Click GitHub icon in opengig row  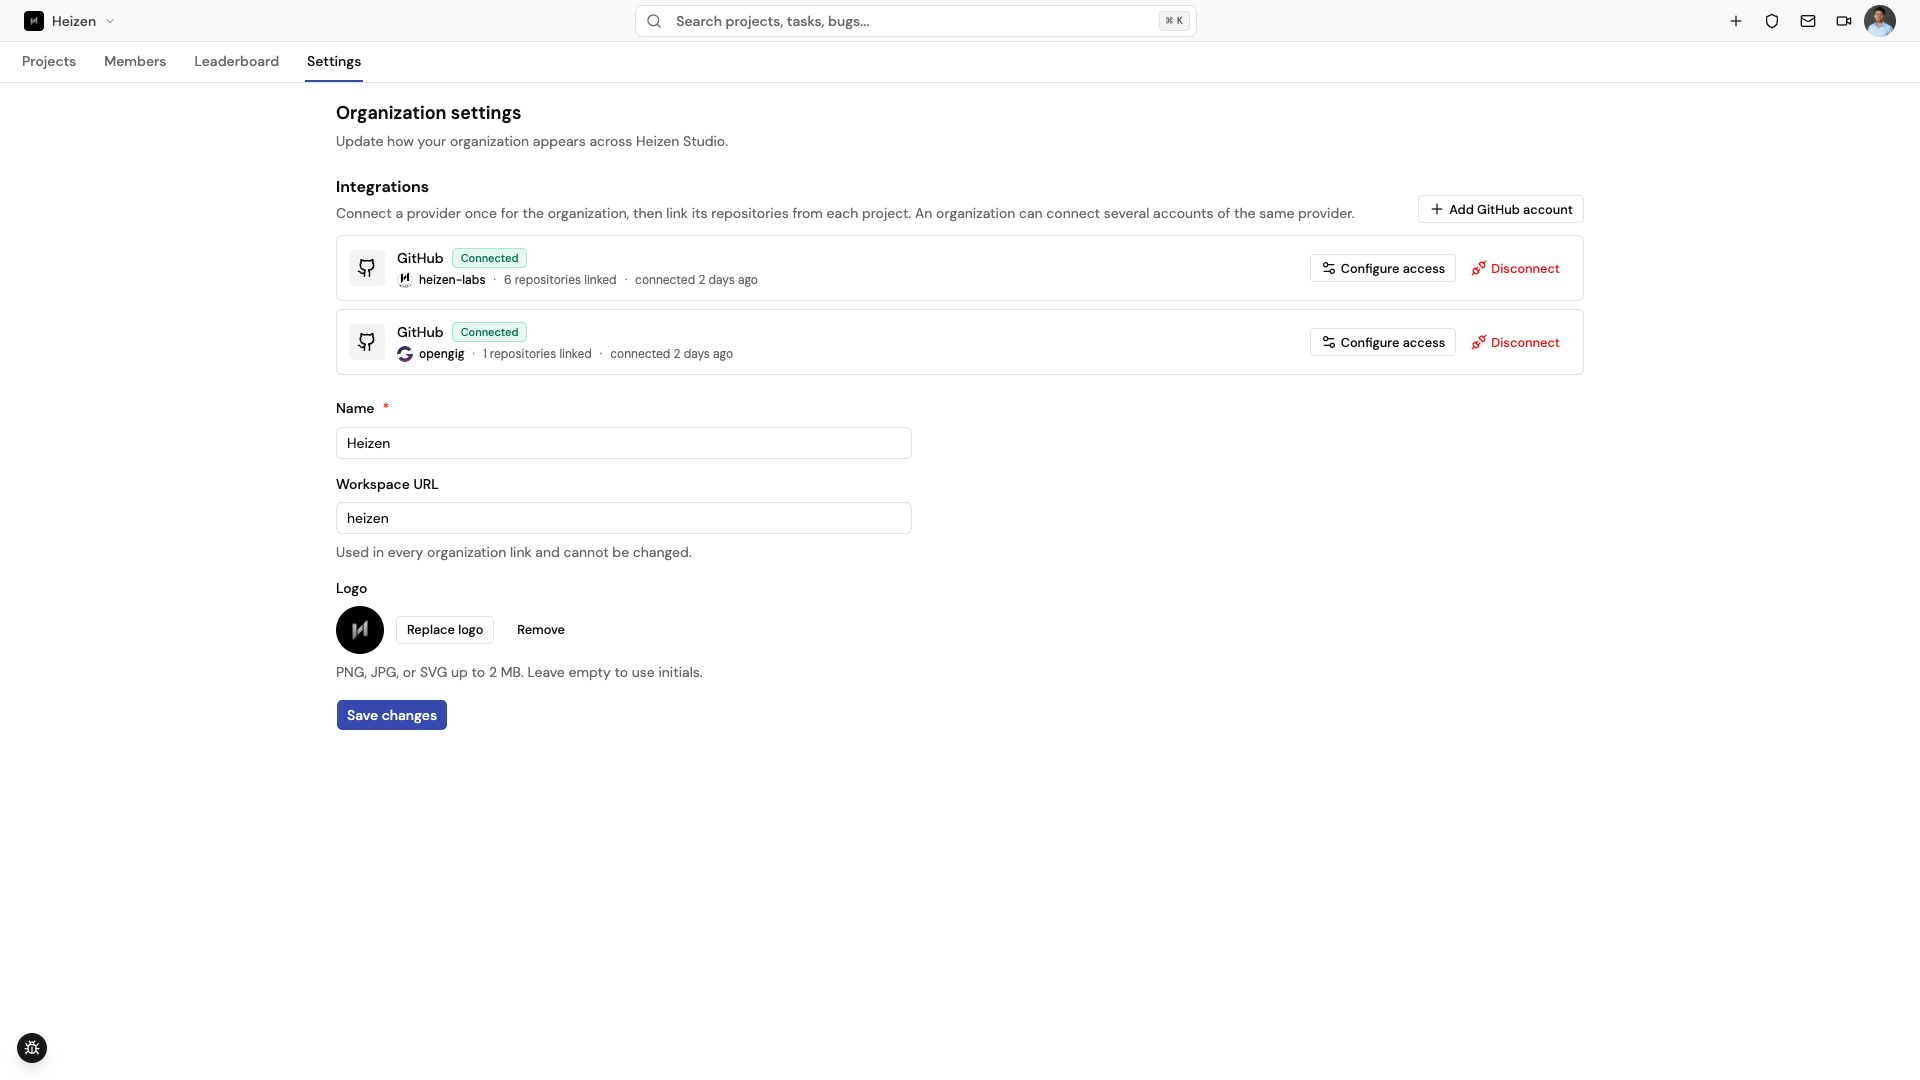pos(367,342)
